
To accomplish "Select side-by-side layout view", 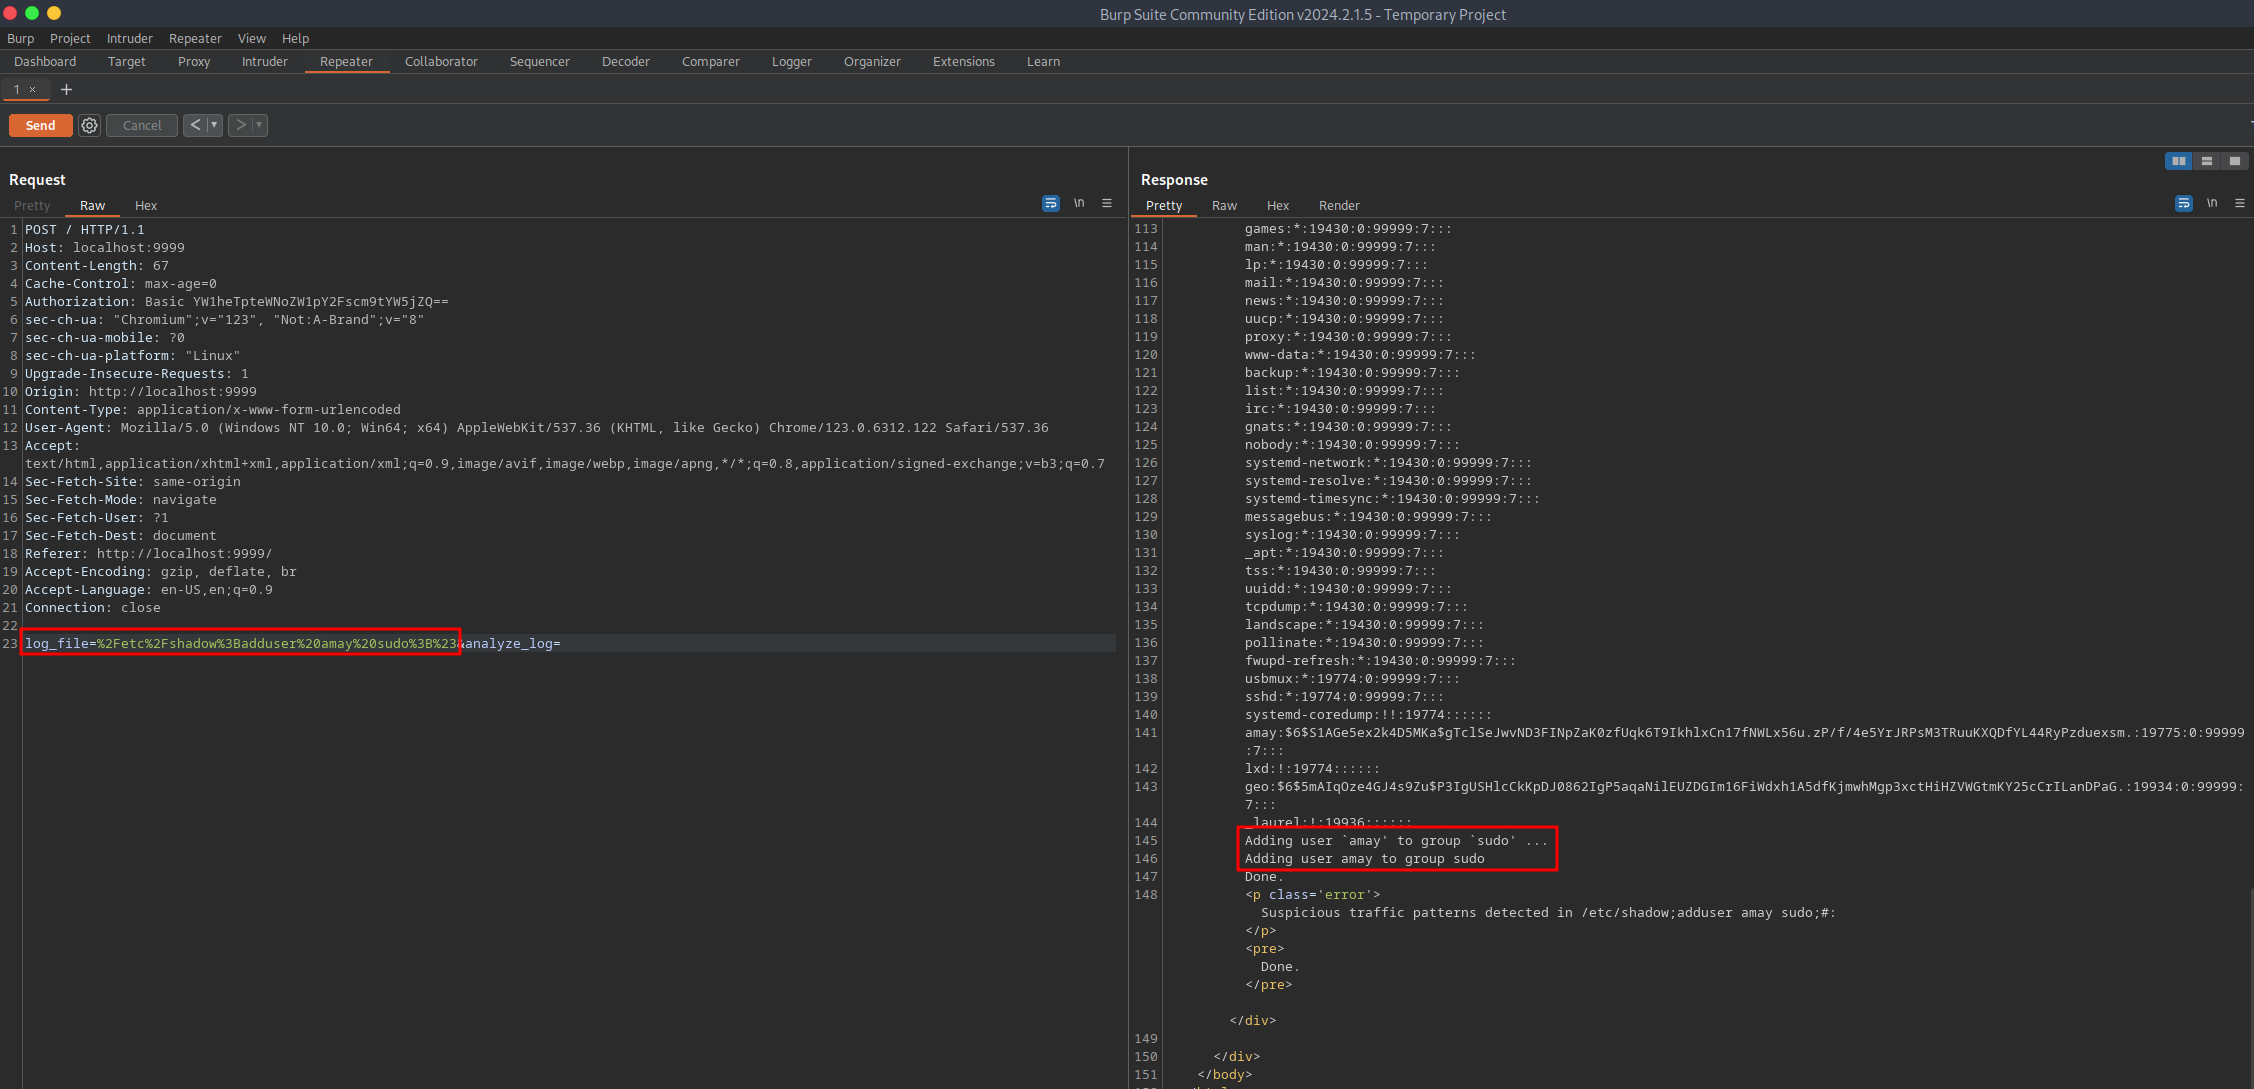I will 2178,161.
